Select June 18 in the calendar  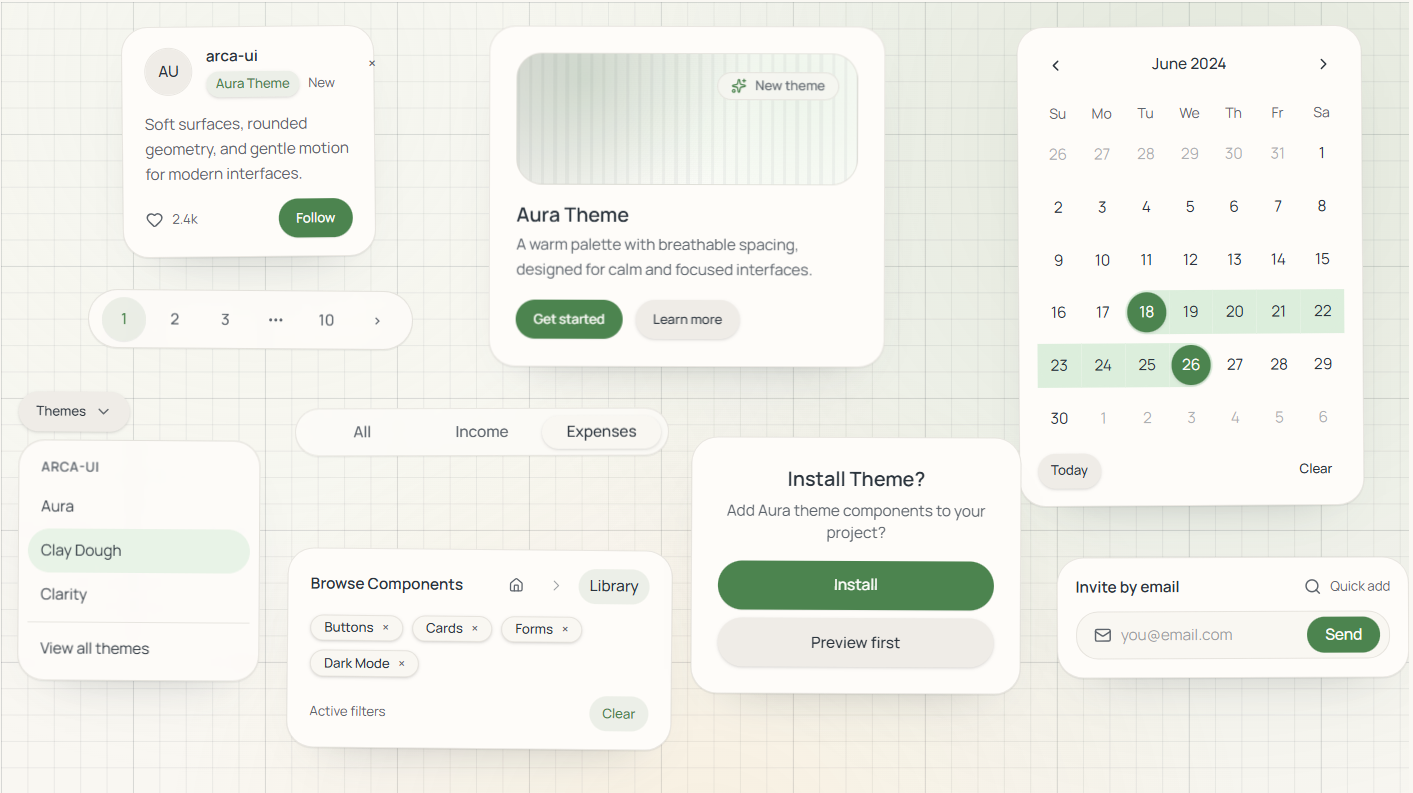1146,312
